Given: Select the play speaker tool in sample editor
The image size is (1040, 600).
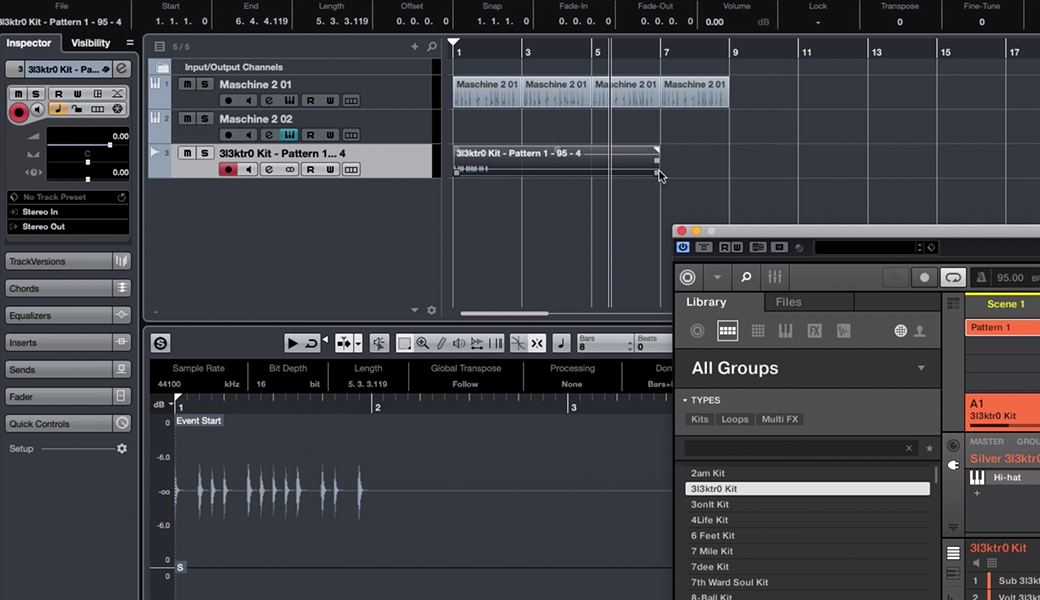Looking at the screenshot, I should tap(459, 343).
